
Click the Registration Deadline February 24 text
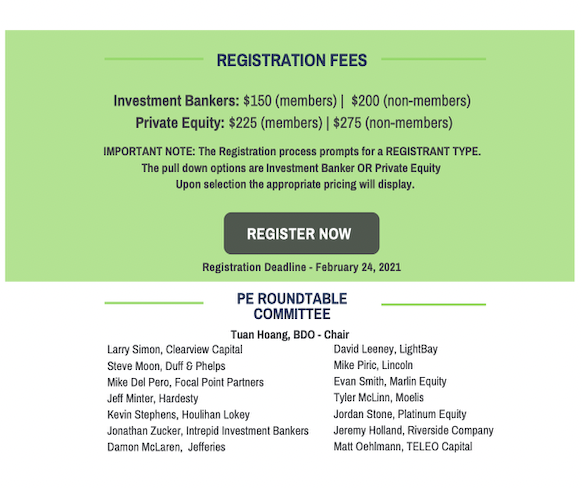click(x=301, y=267)
